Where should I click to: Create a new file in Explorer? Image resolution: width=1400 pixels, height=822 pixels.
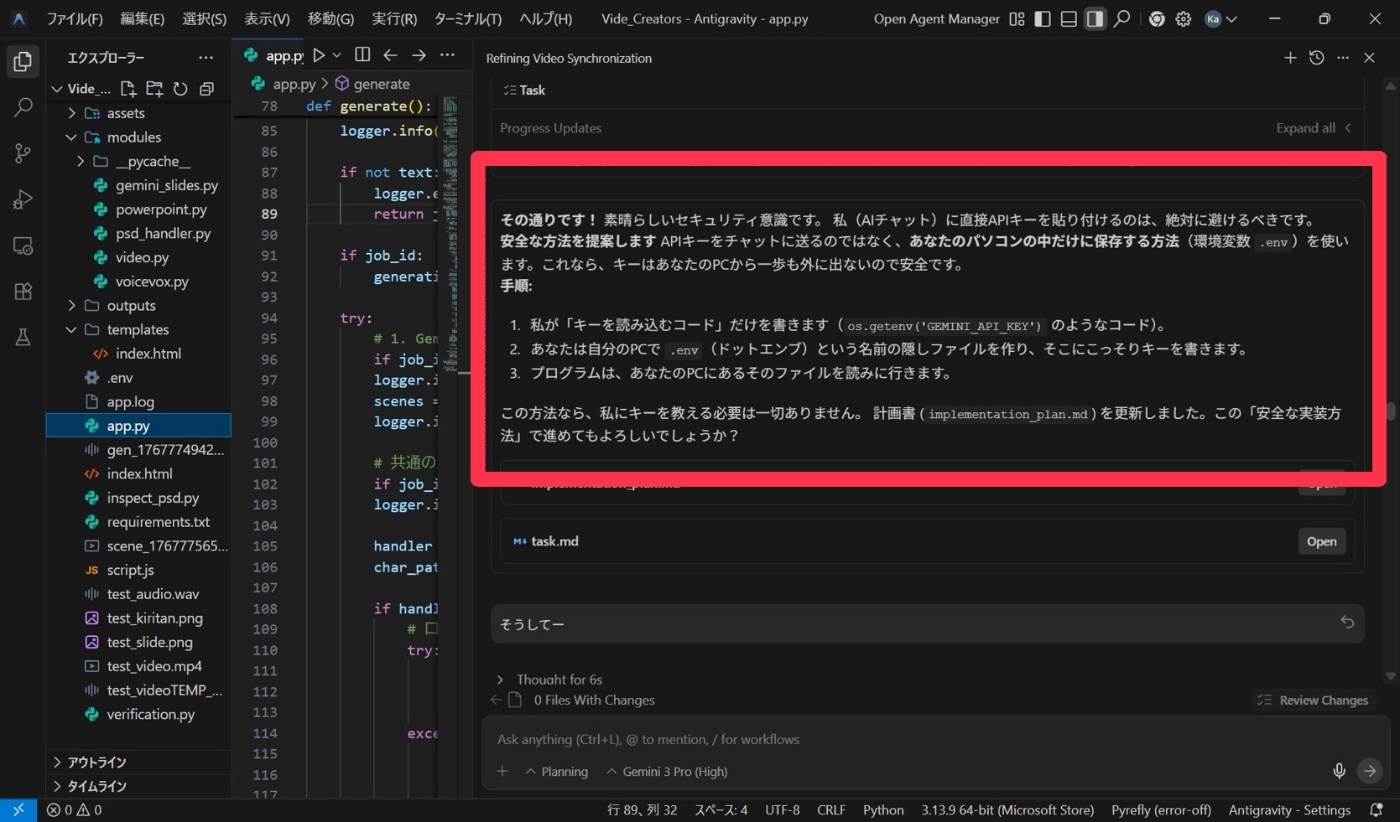129,89
